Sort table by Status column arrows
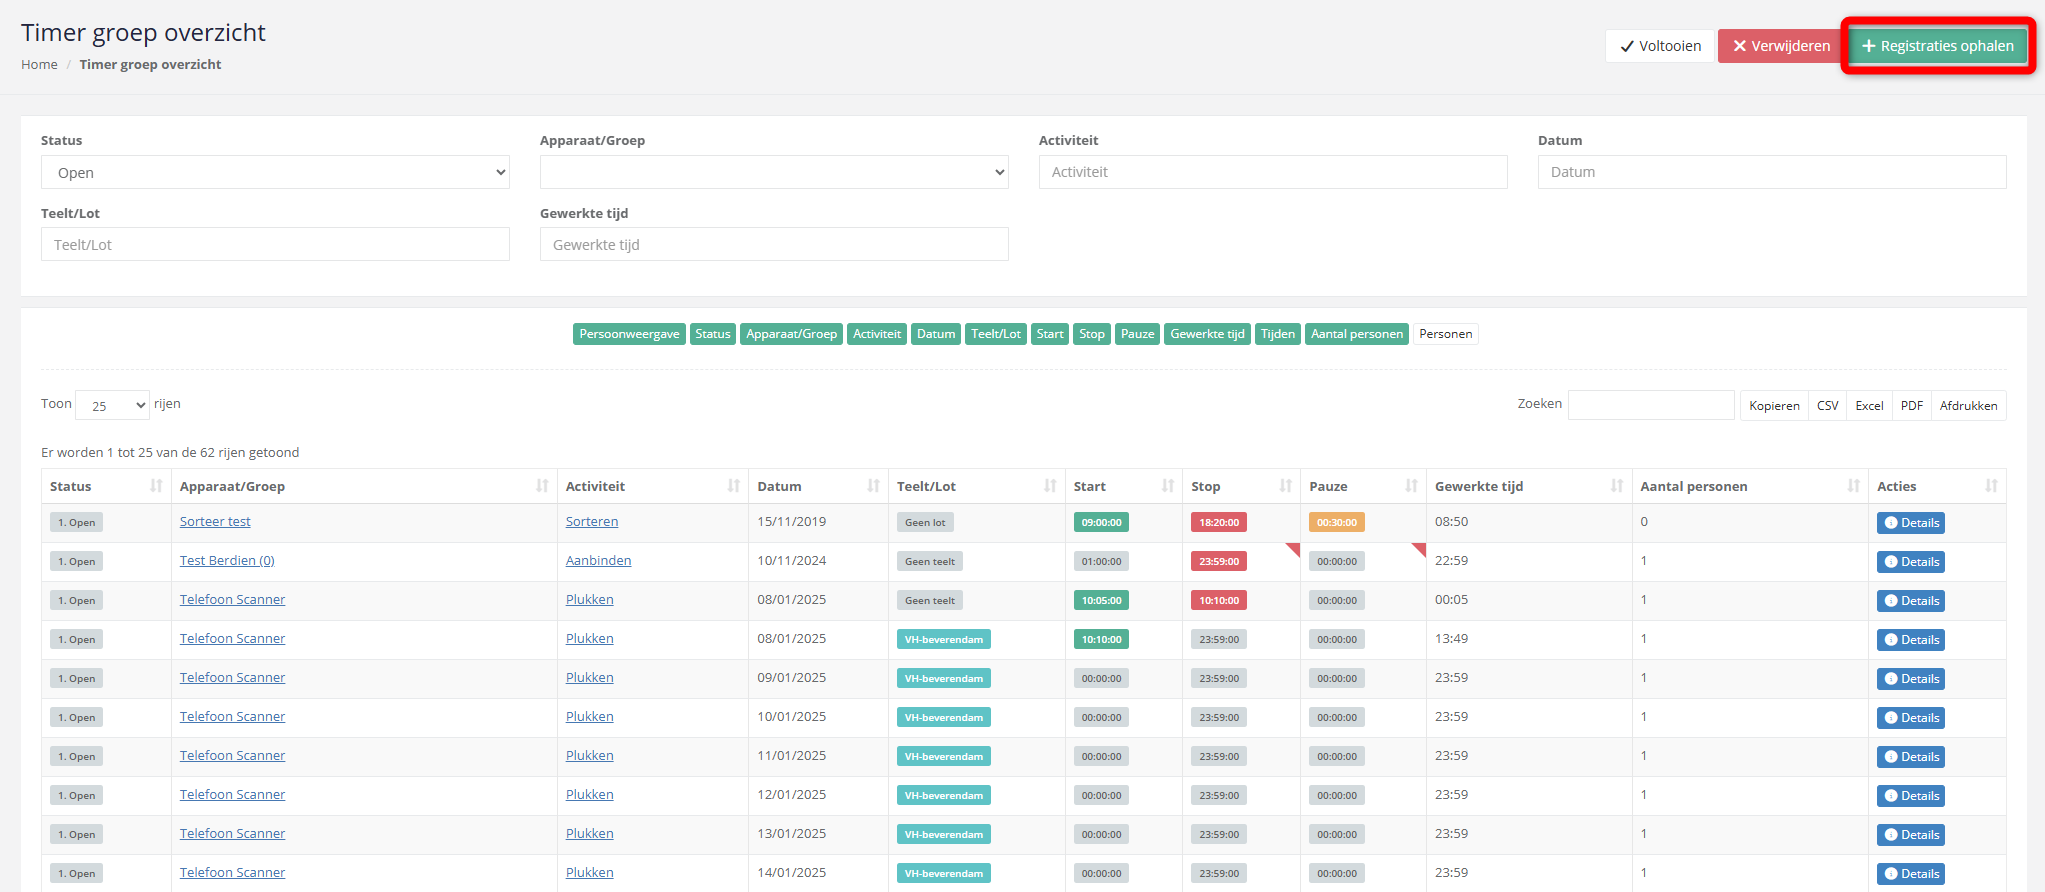Screen dimensions: 2045x892 tap(156, 486)
